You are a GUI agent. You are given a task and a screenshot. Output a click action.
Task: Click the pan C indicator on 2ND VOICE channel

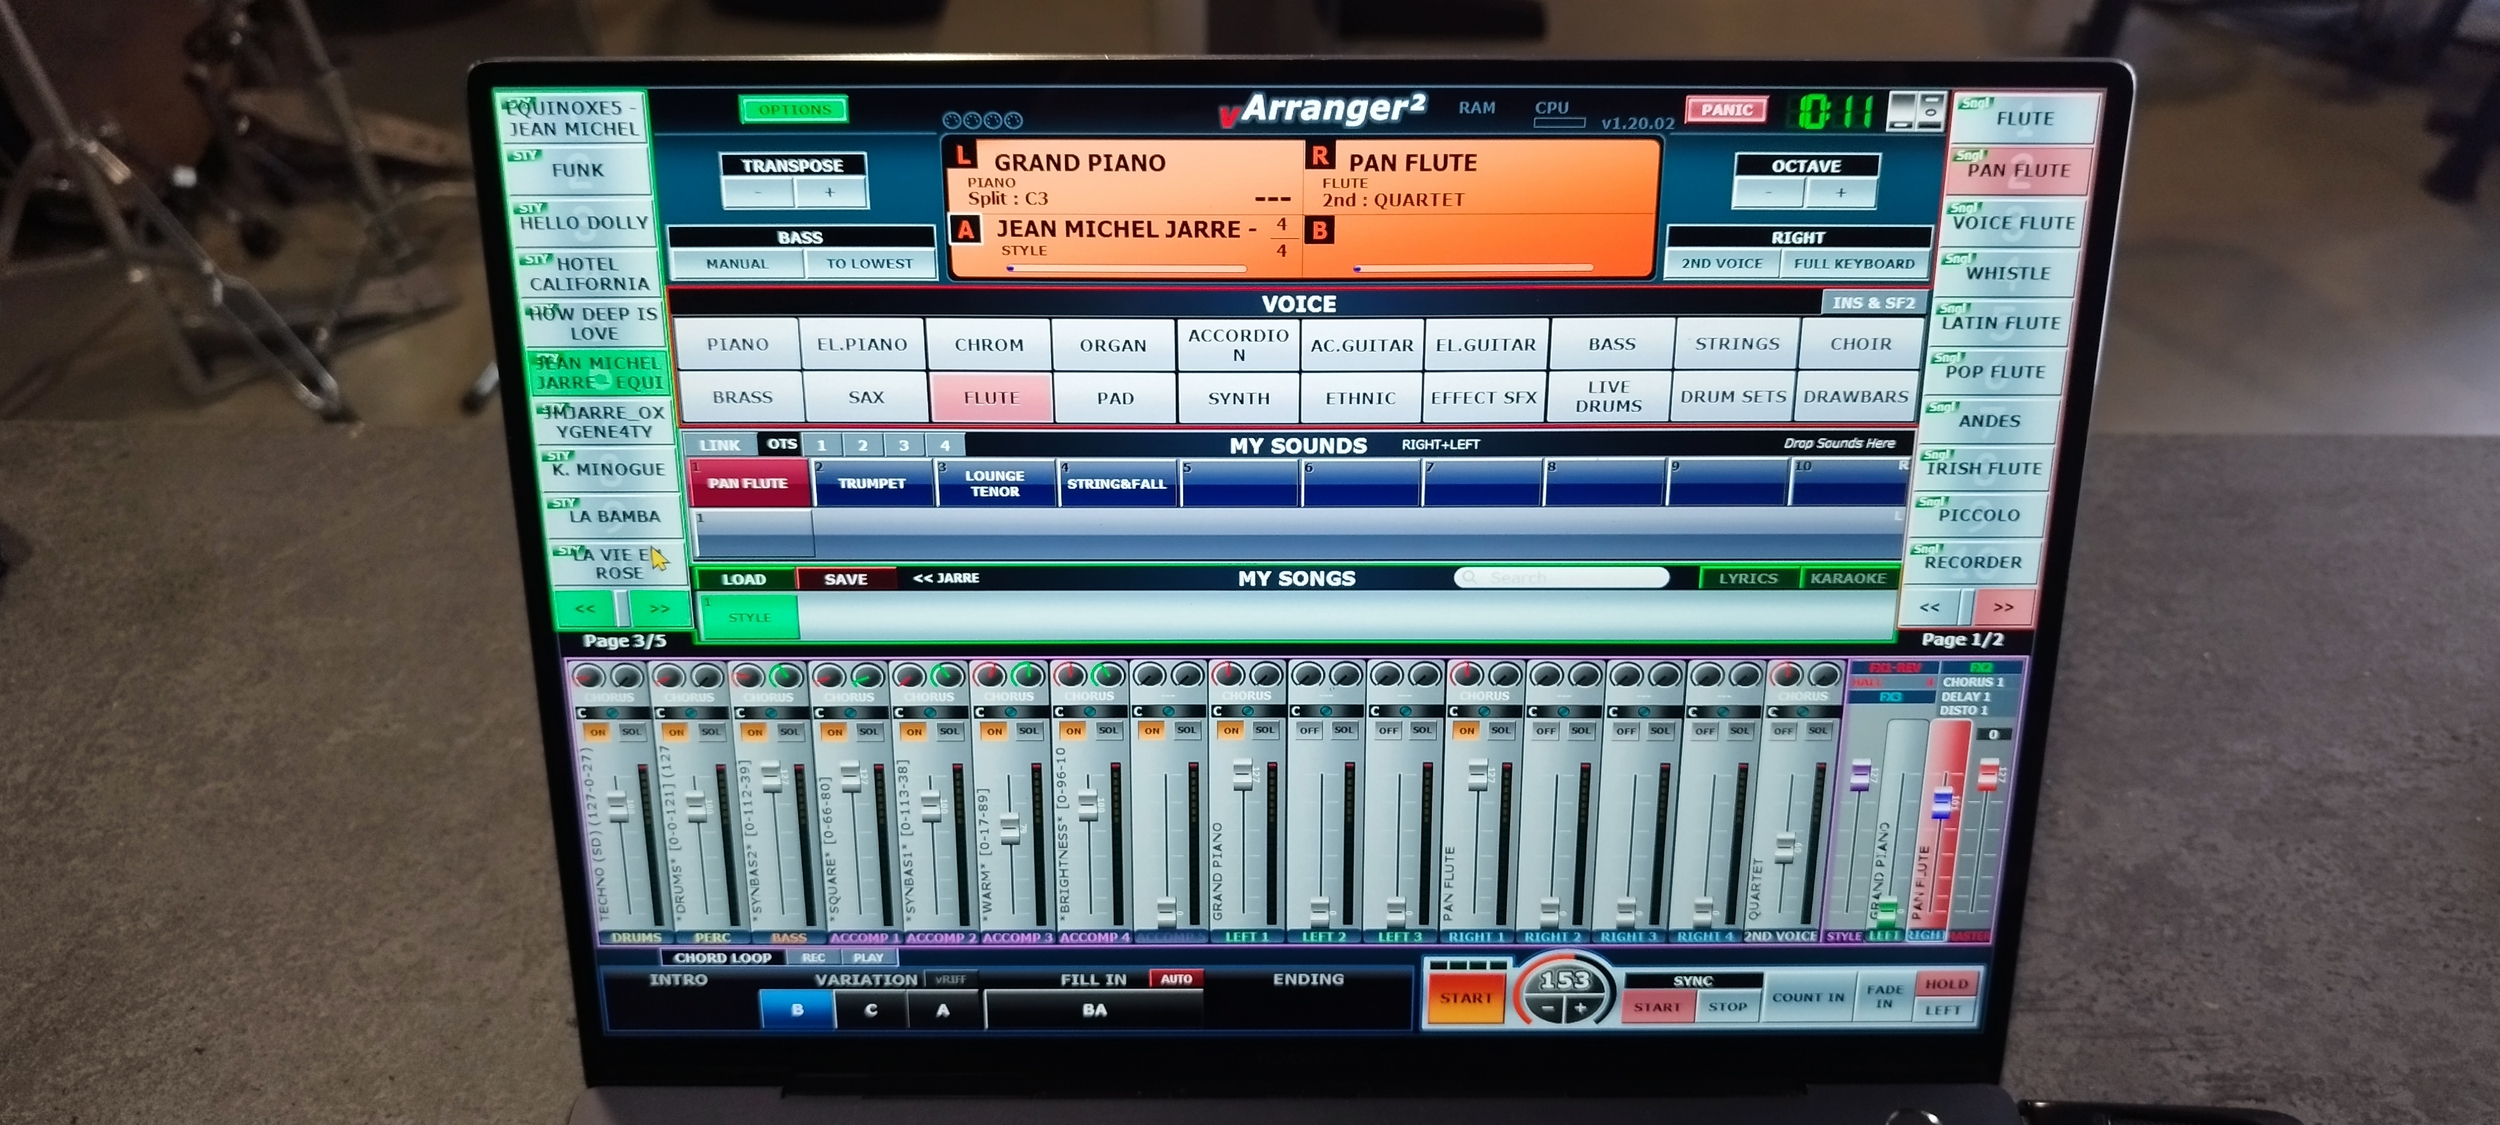tap(1774, 712)
